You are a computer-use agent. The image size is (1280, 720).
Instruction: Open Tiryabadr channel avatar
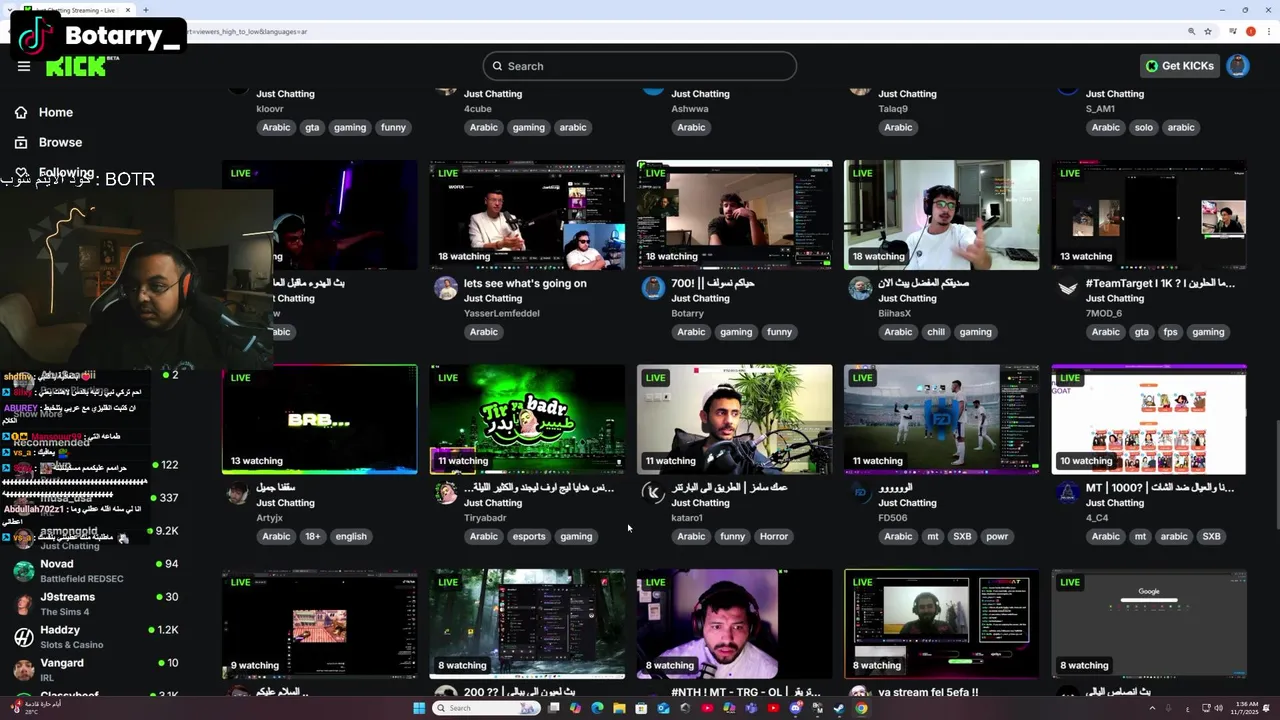click(x=445, y=493)
